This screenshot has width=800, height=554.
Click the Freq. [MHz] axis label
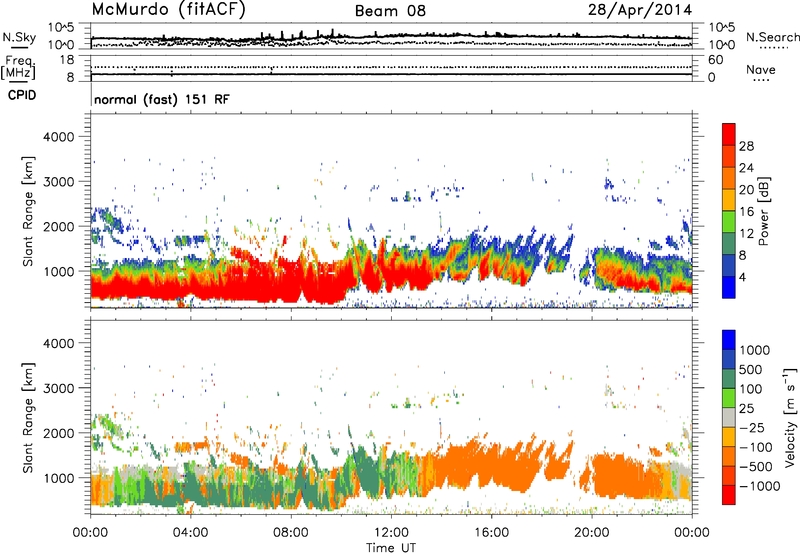click(19, 67)
